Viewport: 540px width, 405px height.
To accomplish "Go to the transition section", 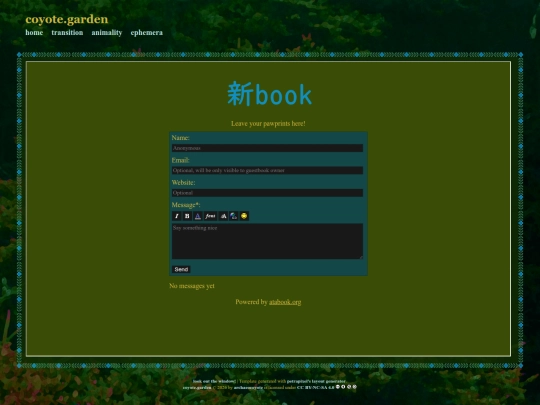I will (x=67, y=32).
